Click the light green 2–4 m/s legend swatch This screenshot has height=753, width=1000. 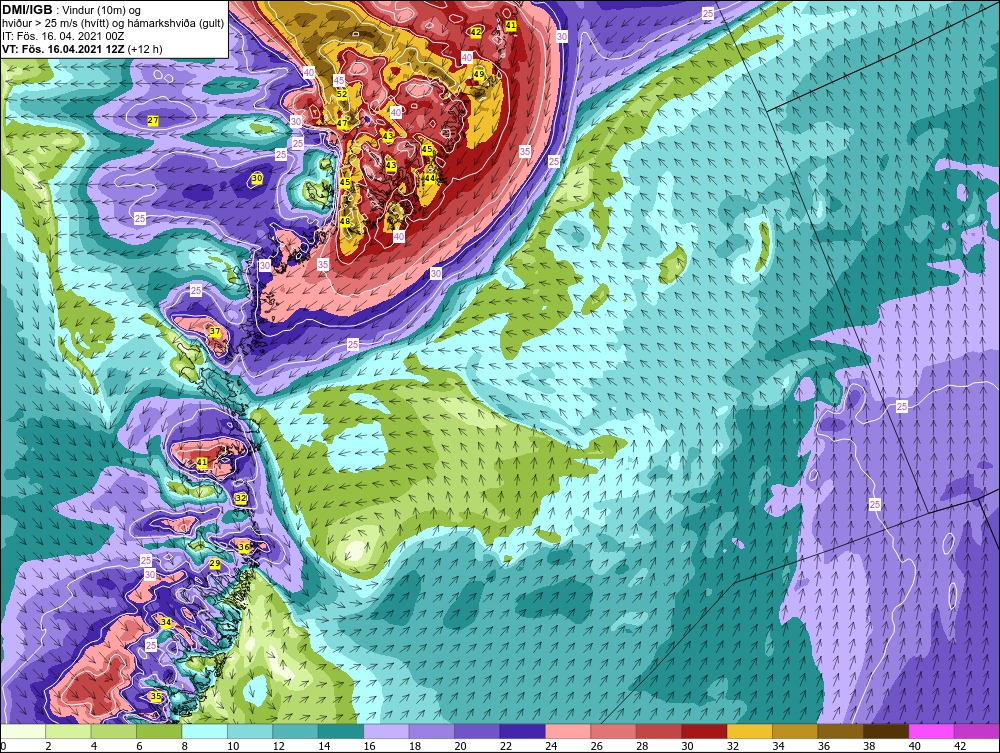tap(68, 731)
